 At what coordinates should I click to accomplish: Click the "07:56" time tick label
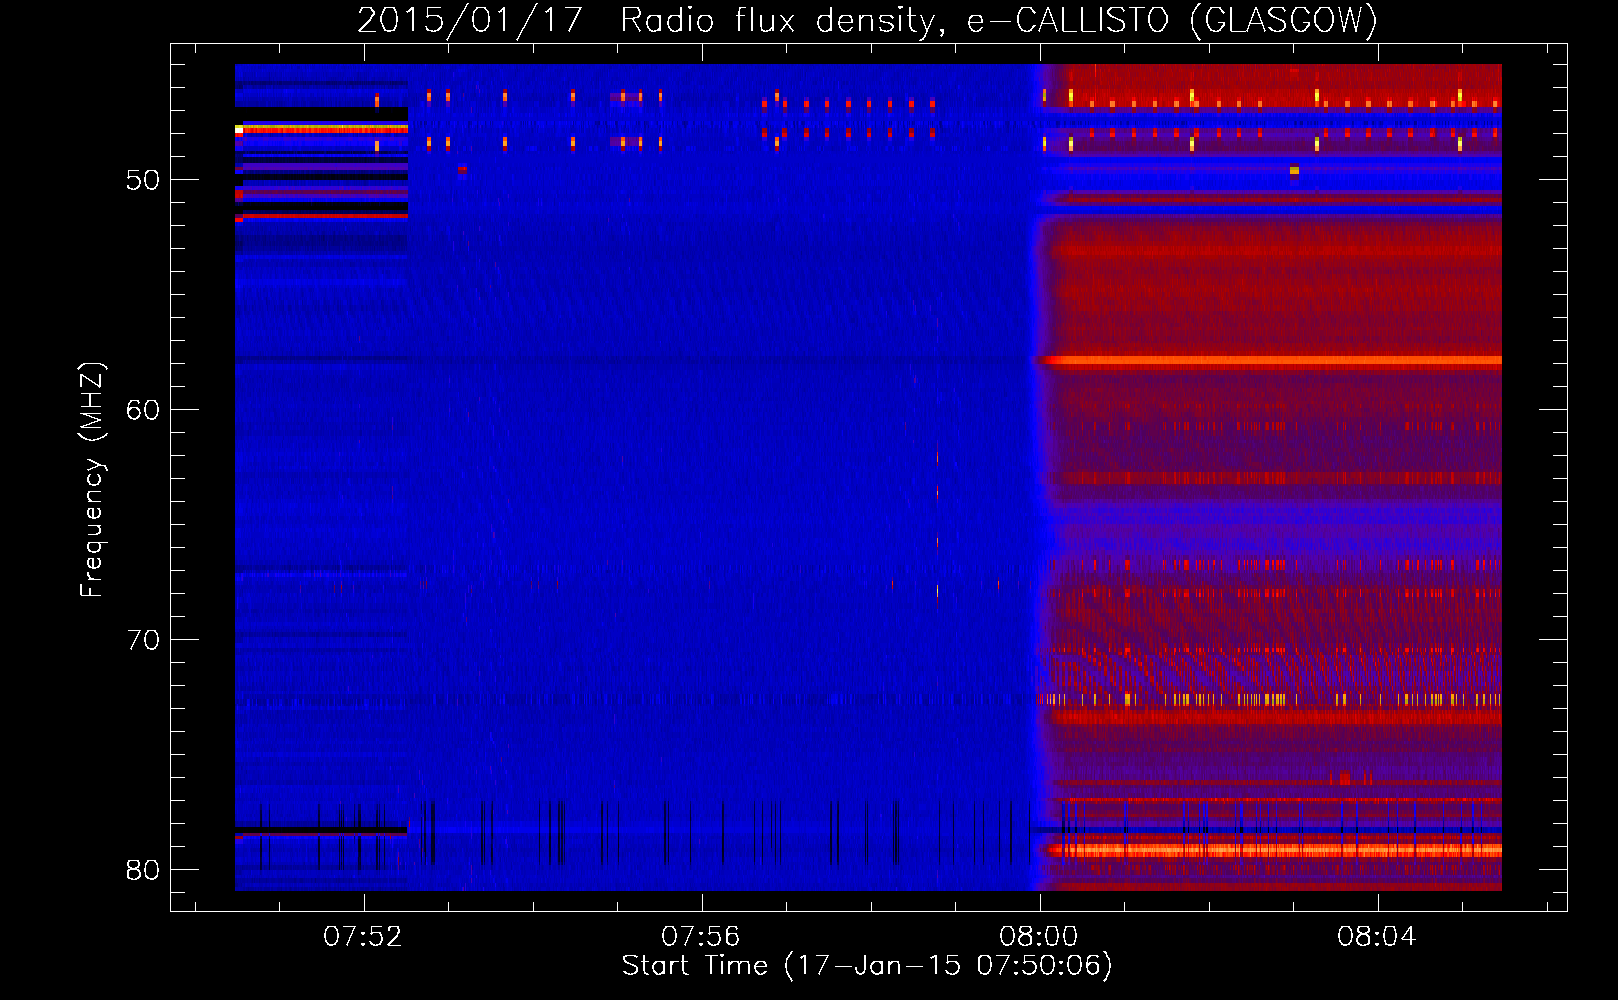tap(701, 937)
